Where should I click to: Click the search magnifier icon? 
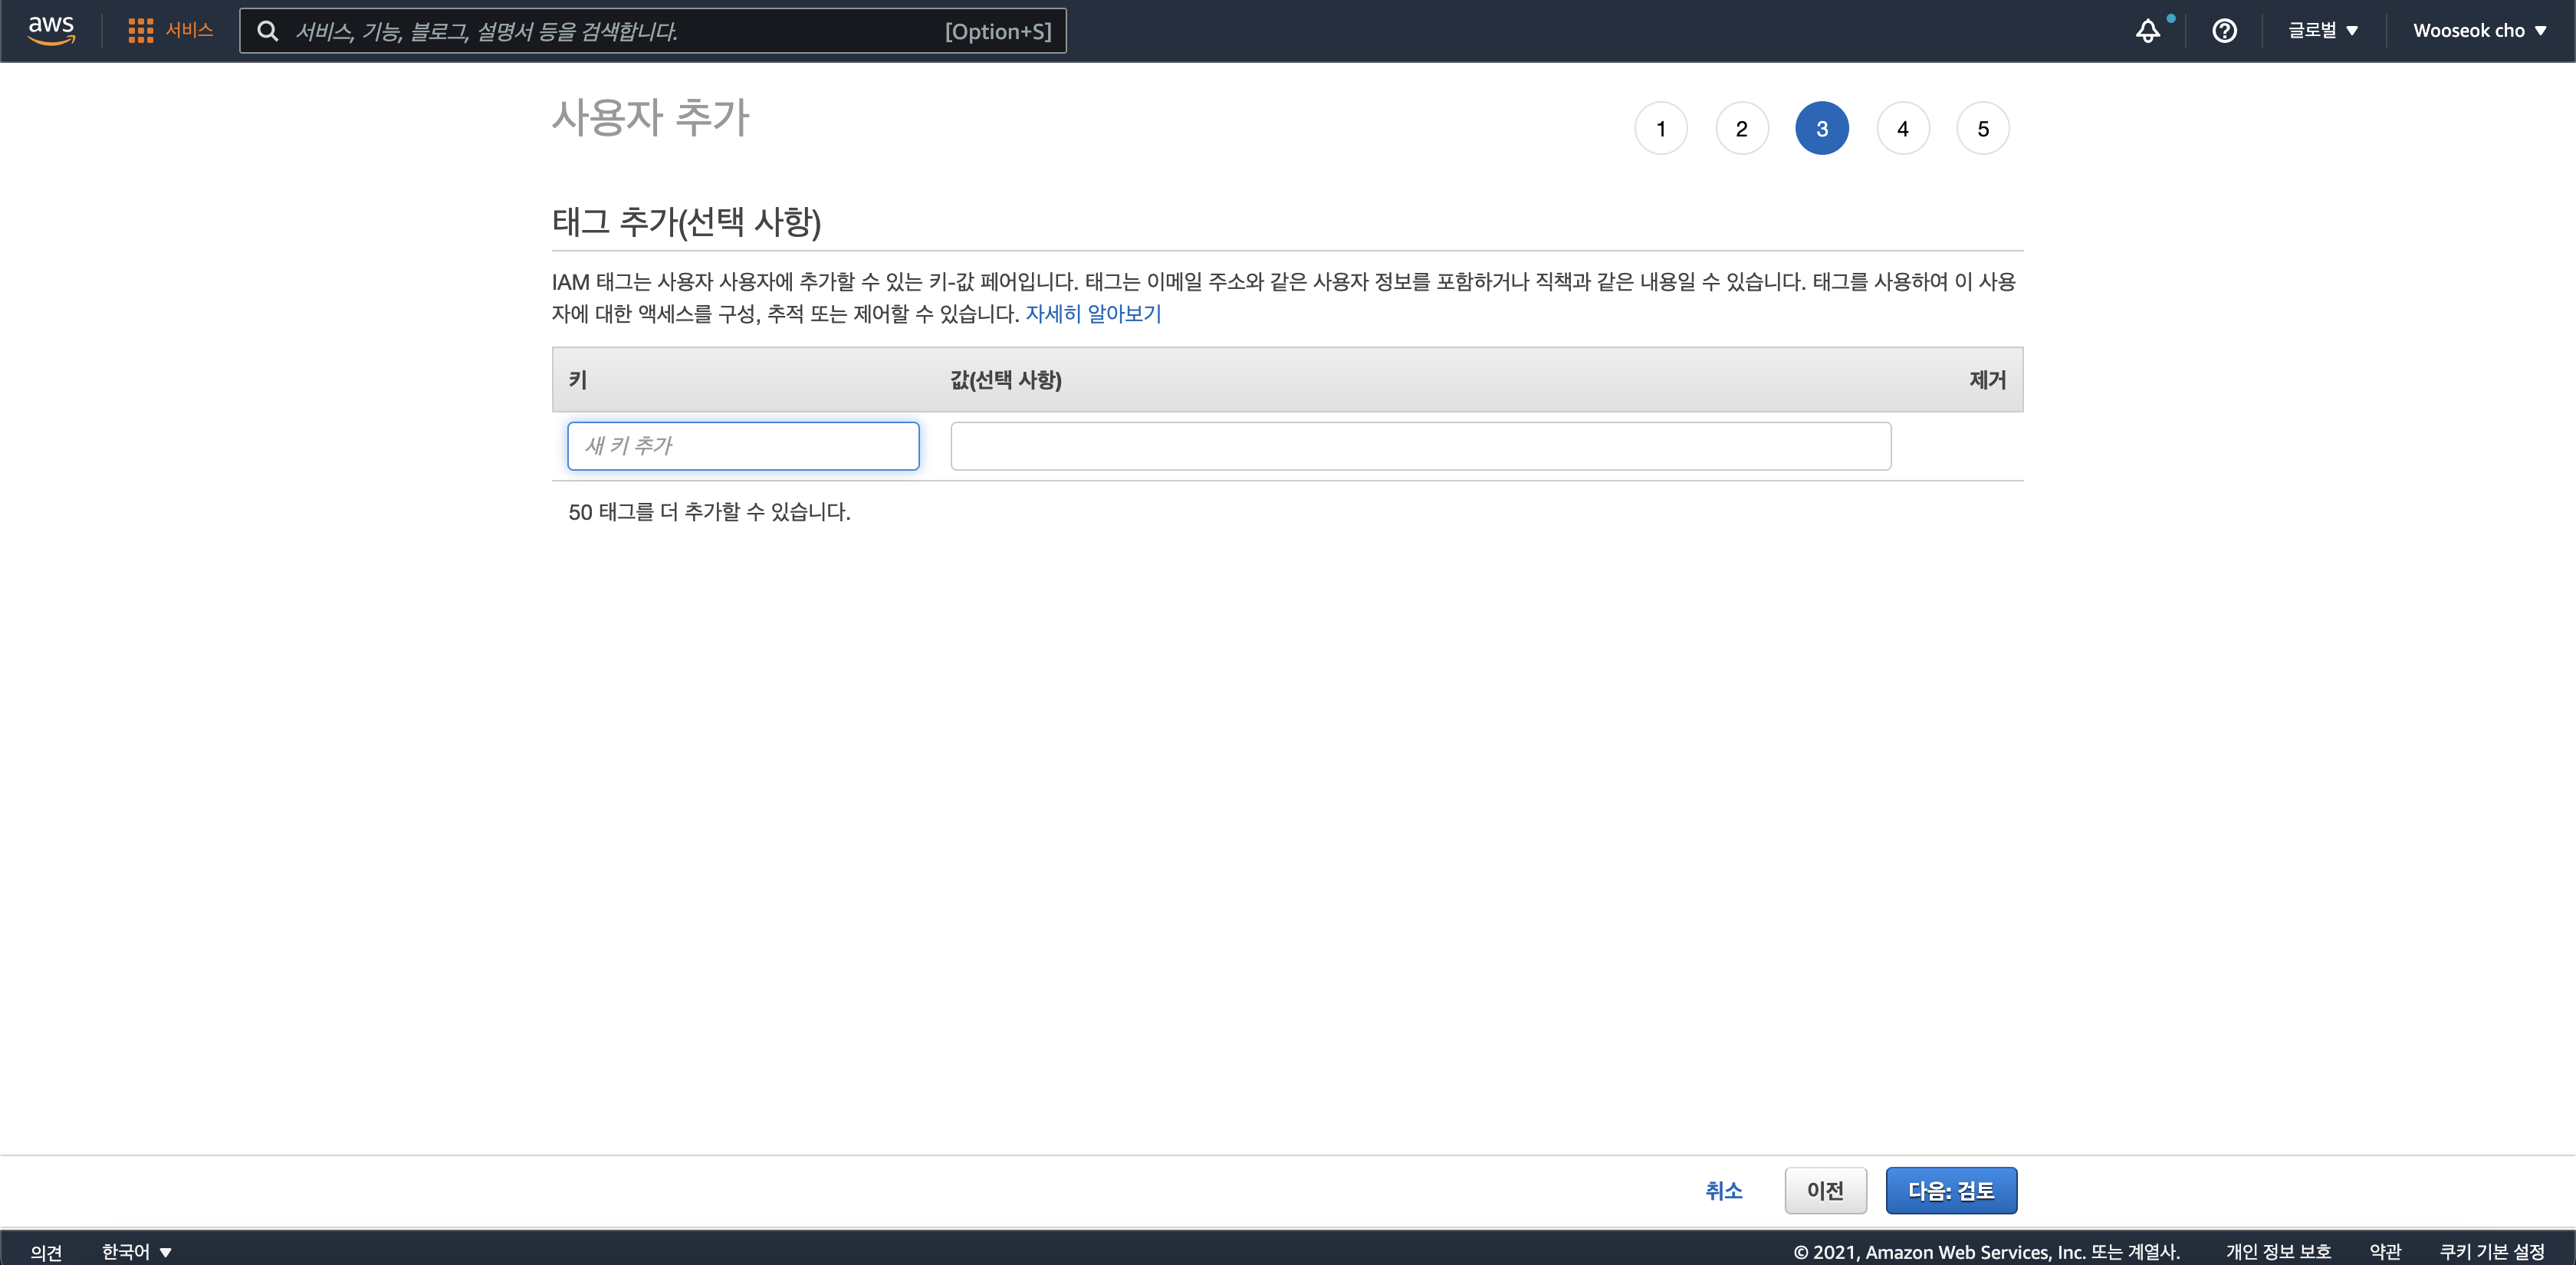(268, 31)
